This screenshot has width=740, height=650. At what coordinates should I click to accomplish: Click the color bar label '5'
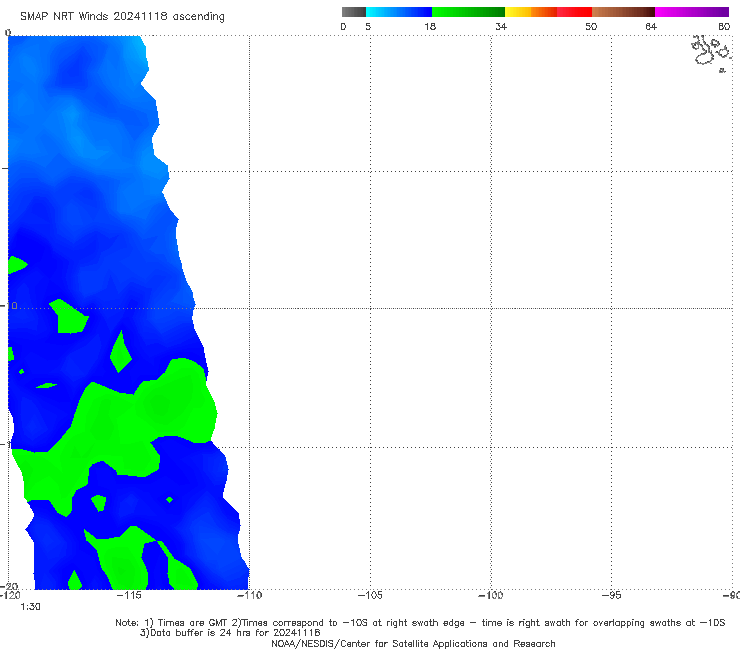click(368, 26)
